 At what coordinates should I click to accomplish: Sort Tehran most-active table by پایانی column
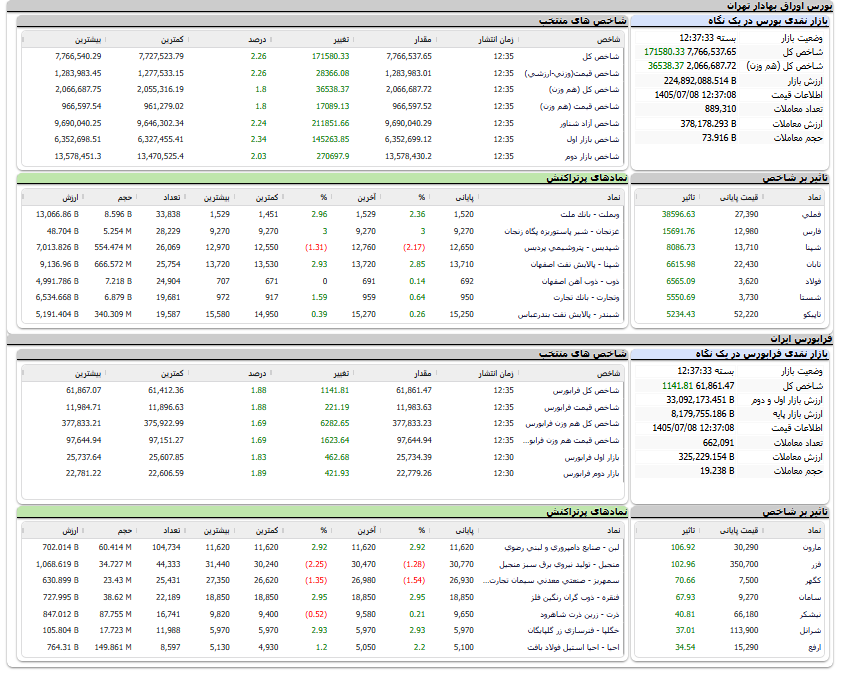point(464,198)
